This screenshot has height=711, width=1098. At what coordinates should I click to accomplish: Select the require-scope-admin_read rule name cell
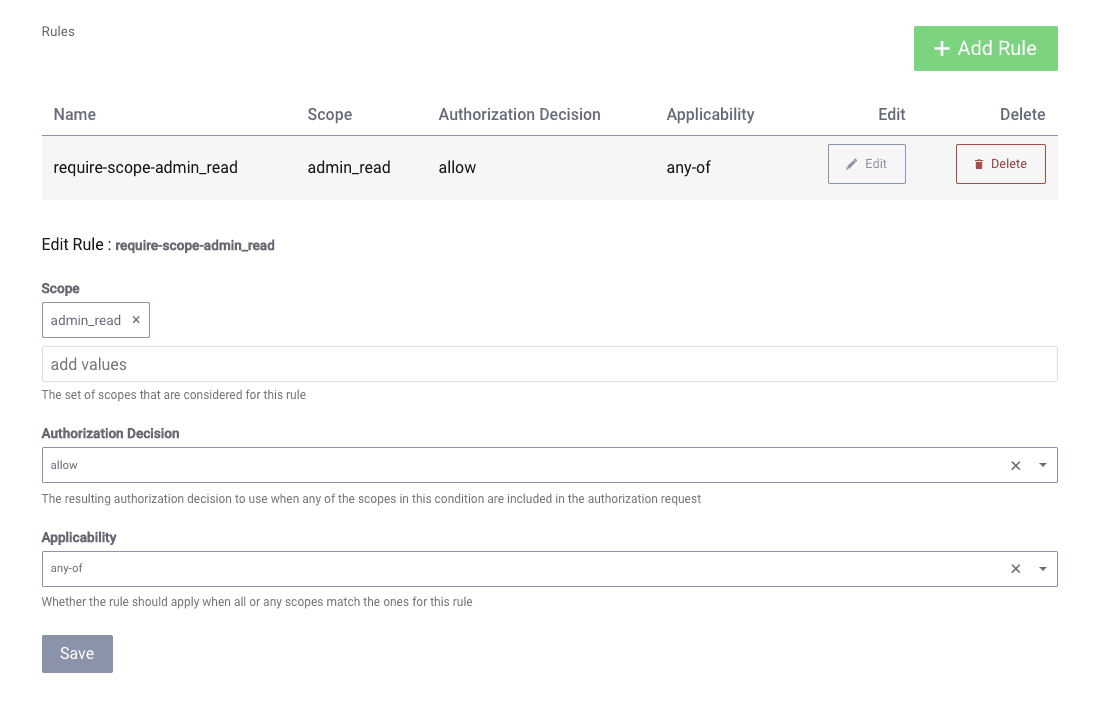coord(145,167)
